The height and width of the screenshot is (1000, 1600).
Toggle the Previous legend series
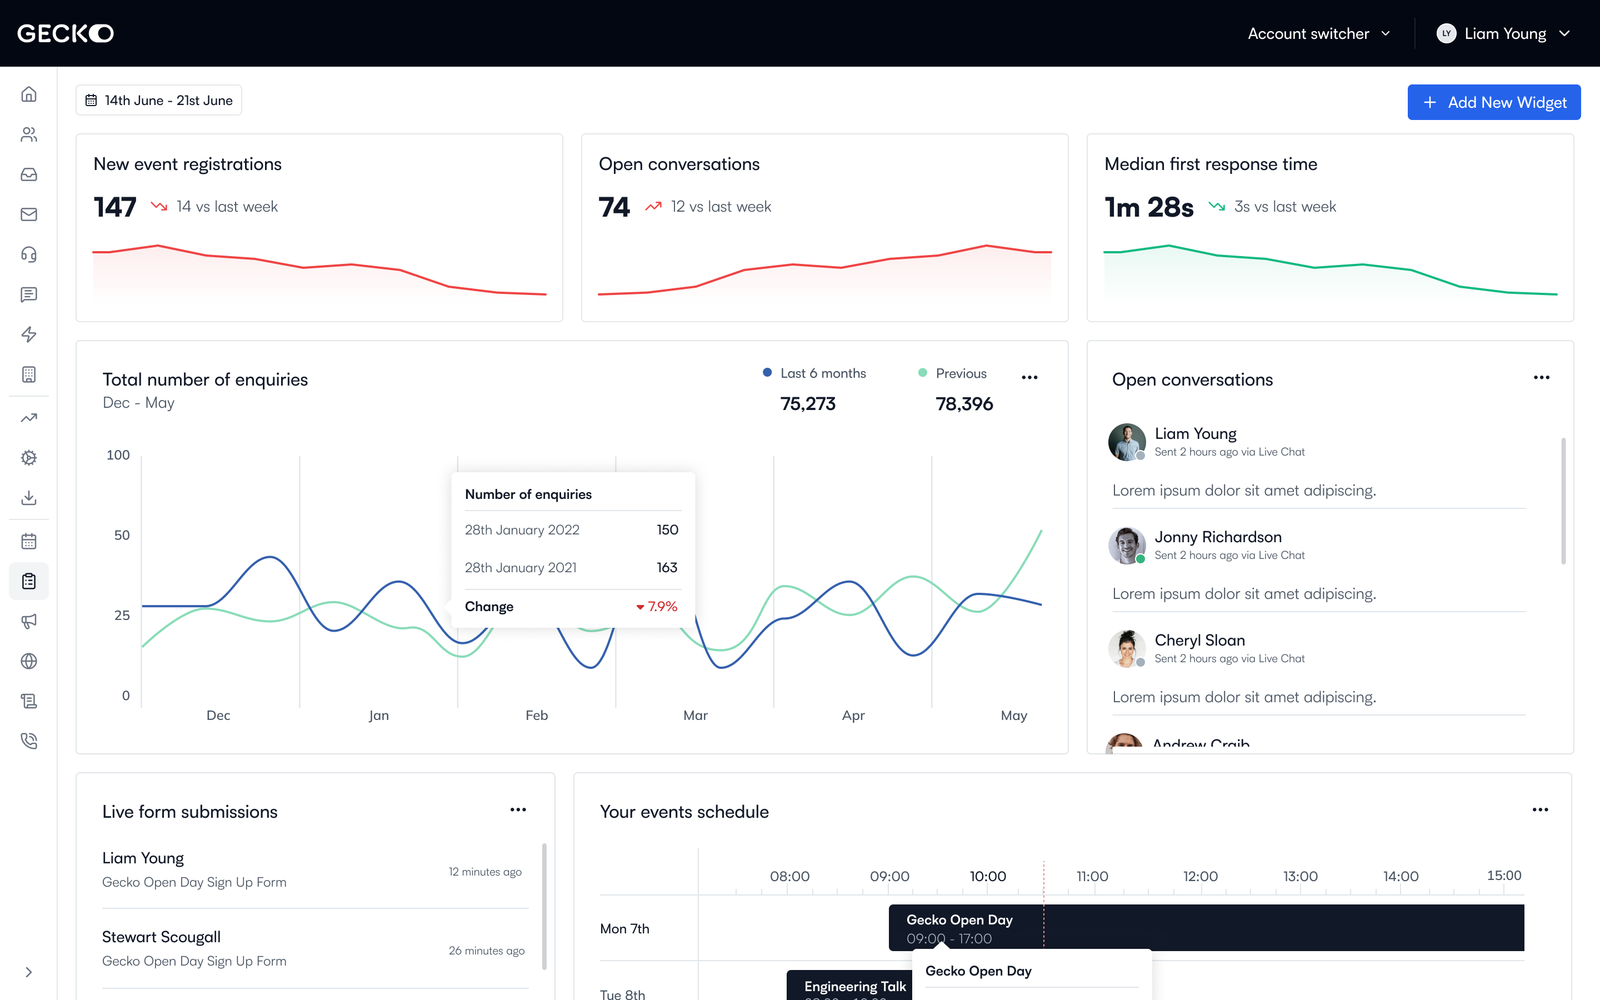tap(953, 373)
